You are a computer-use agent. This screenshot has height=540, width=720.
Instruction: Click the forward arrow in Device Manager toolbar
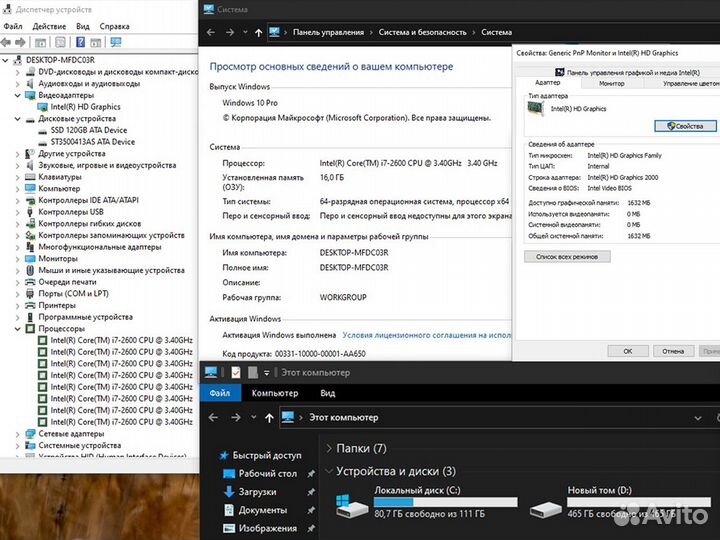tap(20, 43)
